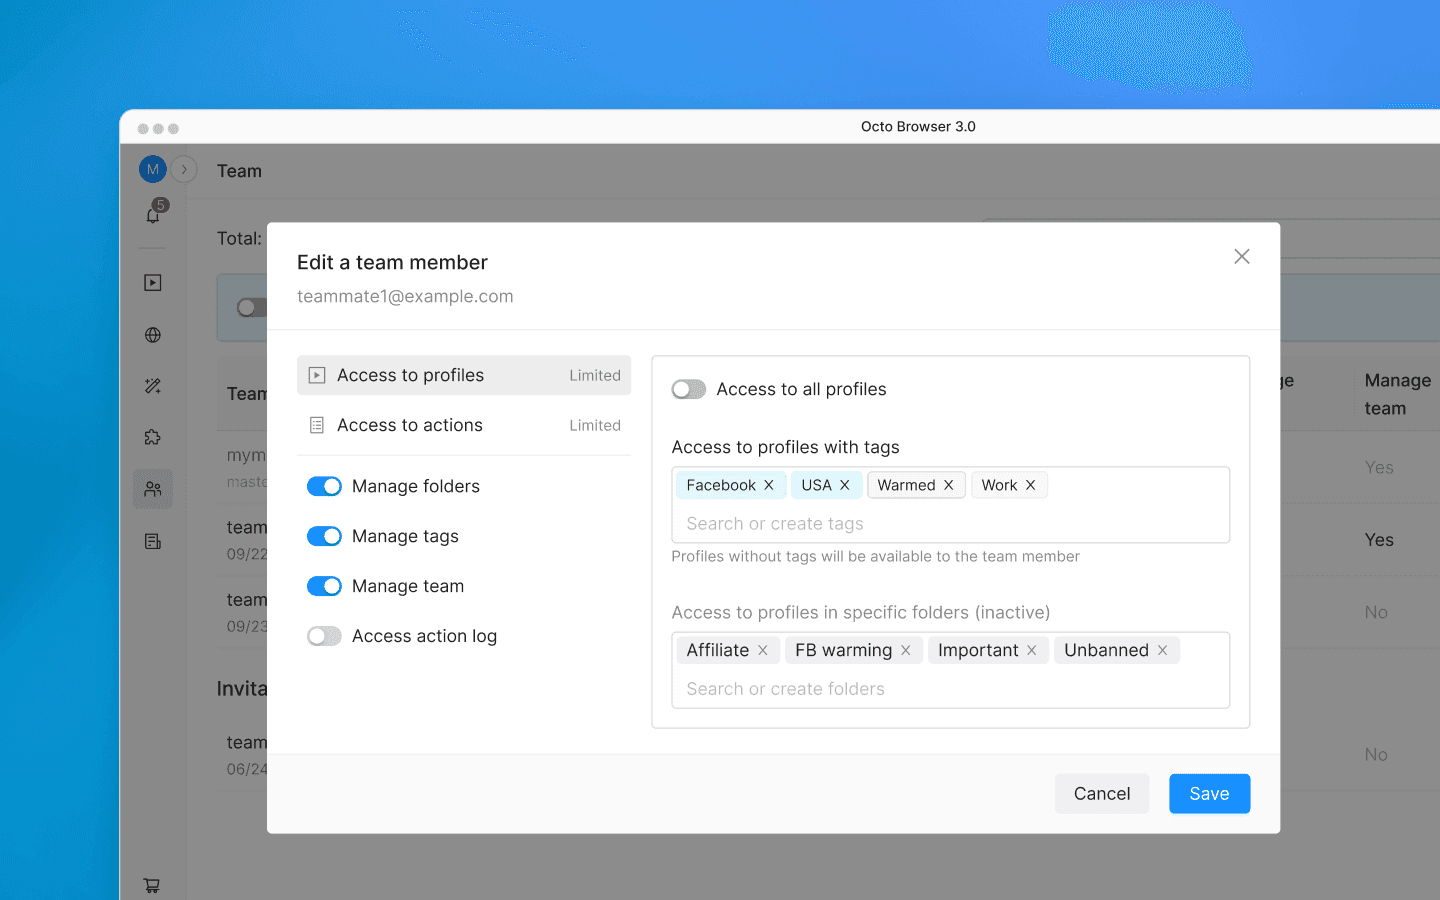
Task: Remove the Unbanned folder
Action: tap(1163, 650)
